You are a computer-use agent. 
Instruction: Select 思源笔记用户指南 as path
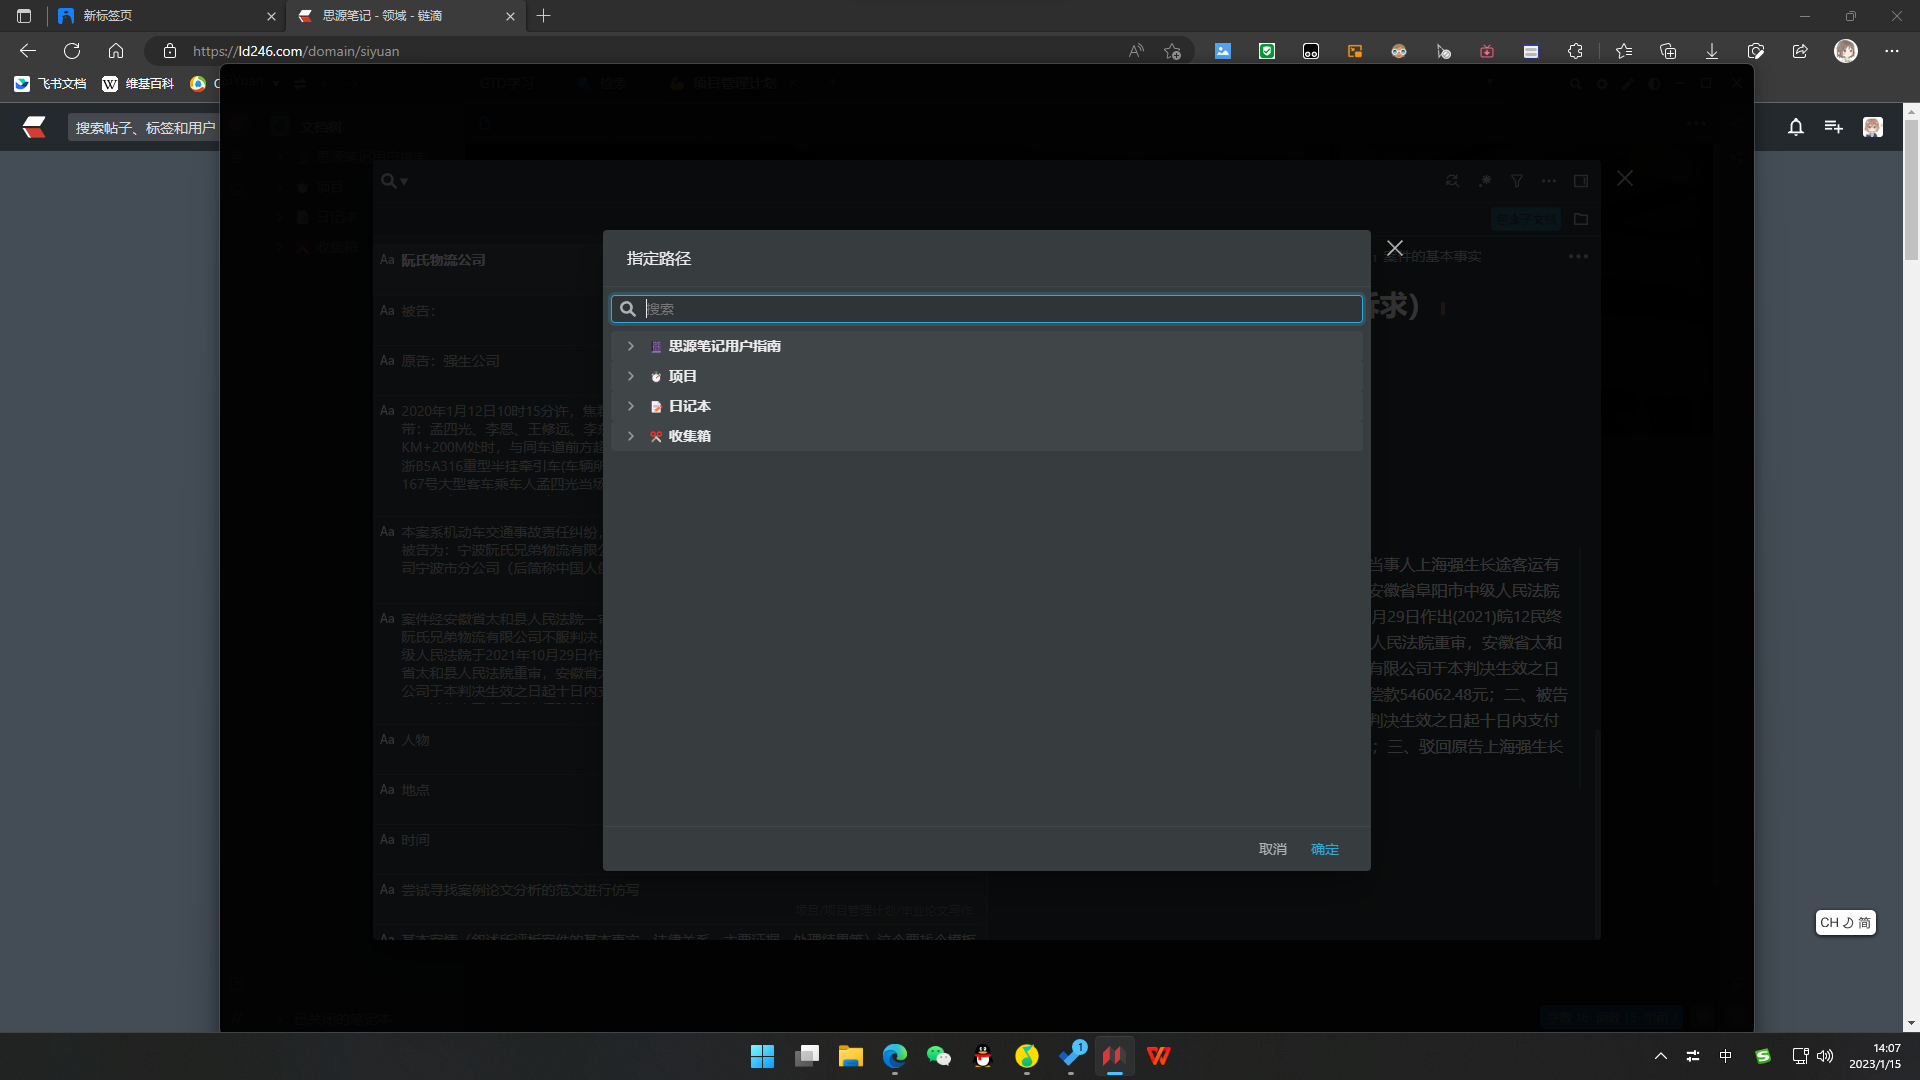724,346
